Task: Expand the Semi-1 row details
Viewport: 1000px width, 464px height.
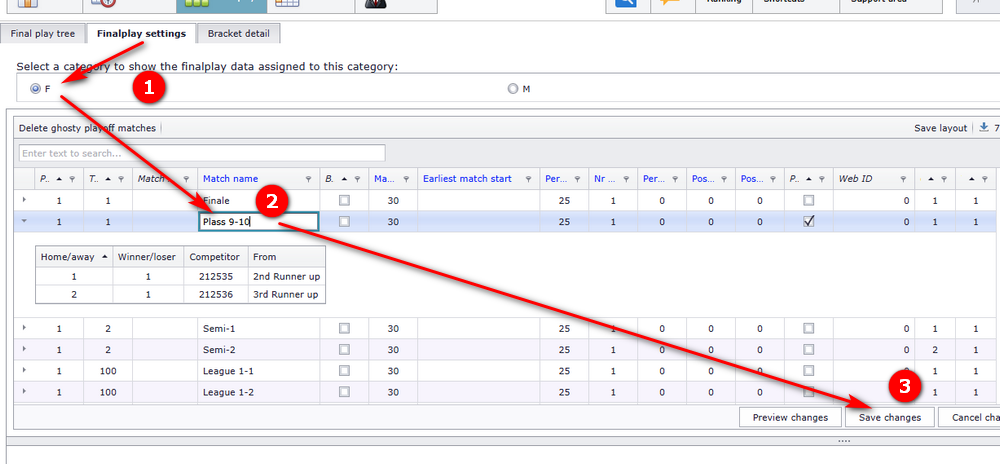Action: 24,328
